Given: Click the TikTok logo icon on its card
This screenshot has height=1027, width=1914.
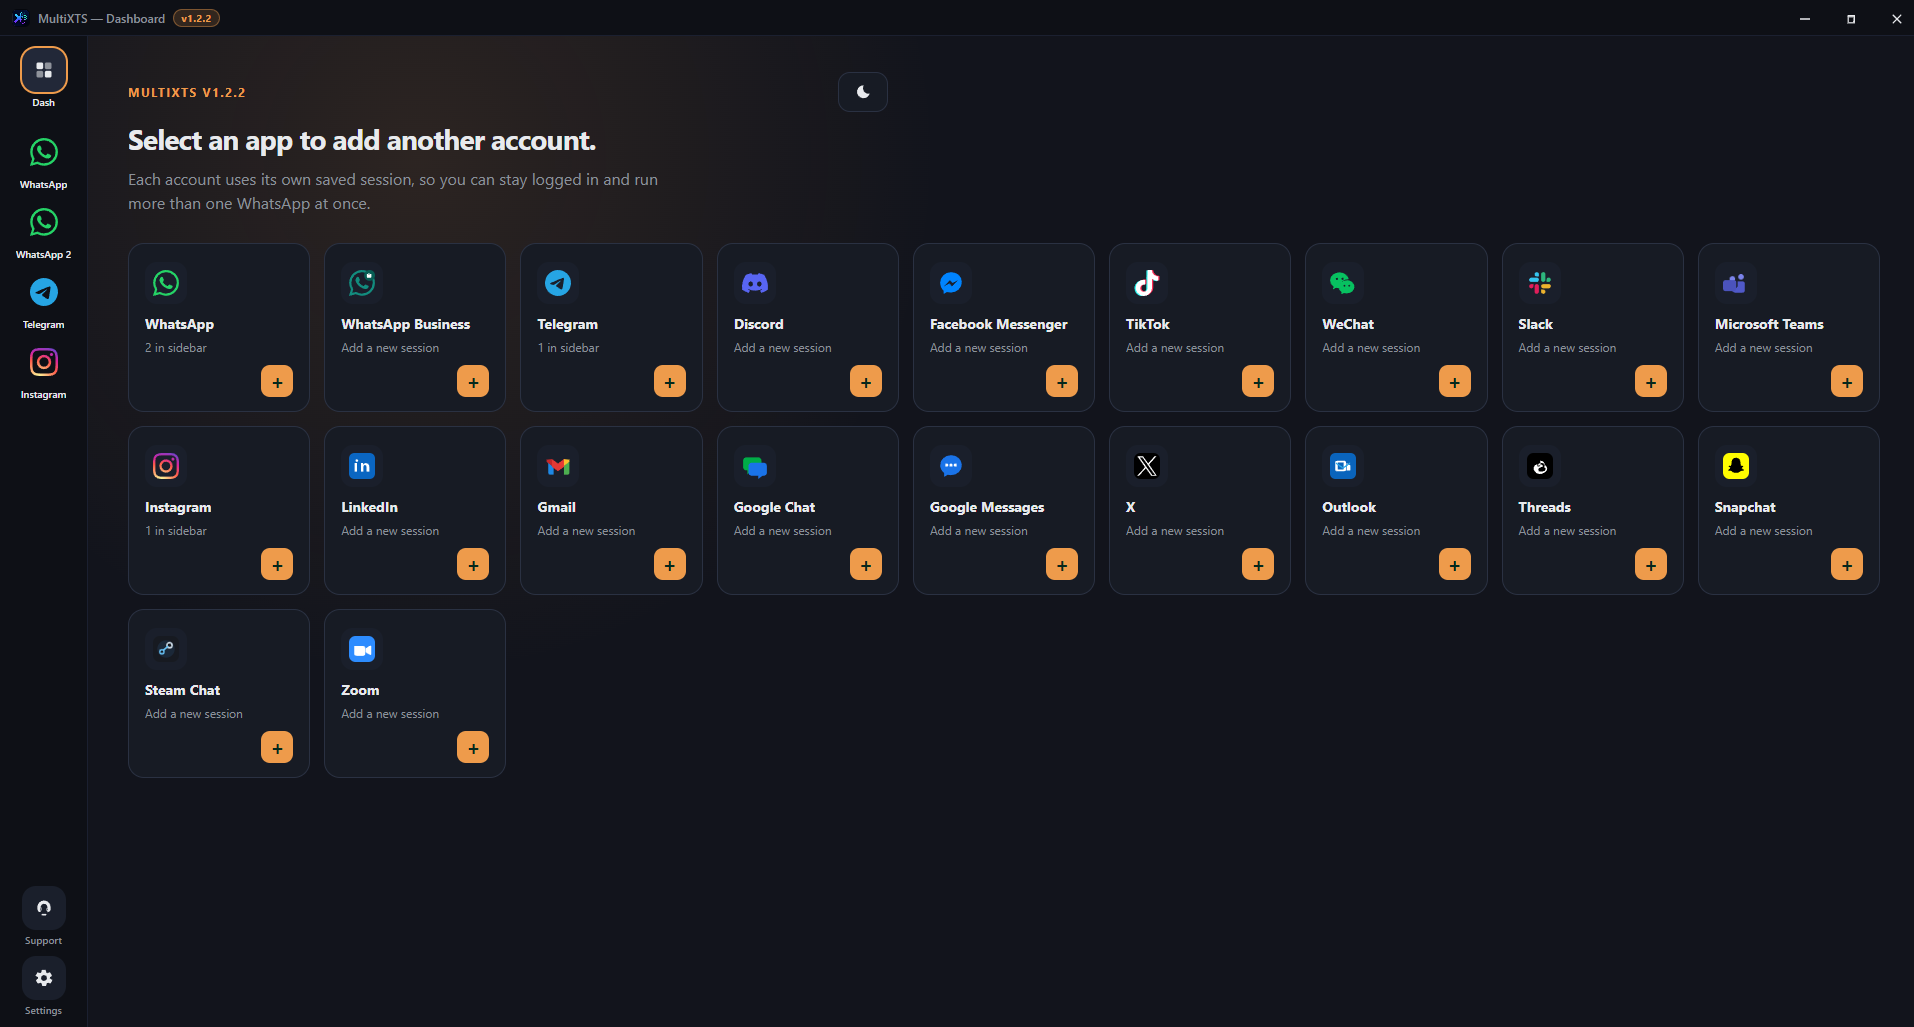Looking at the screenshot, I should click(x=1147, y=283).
